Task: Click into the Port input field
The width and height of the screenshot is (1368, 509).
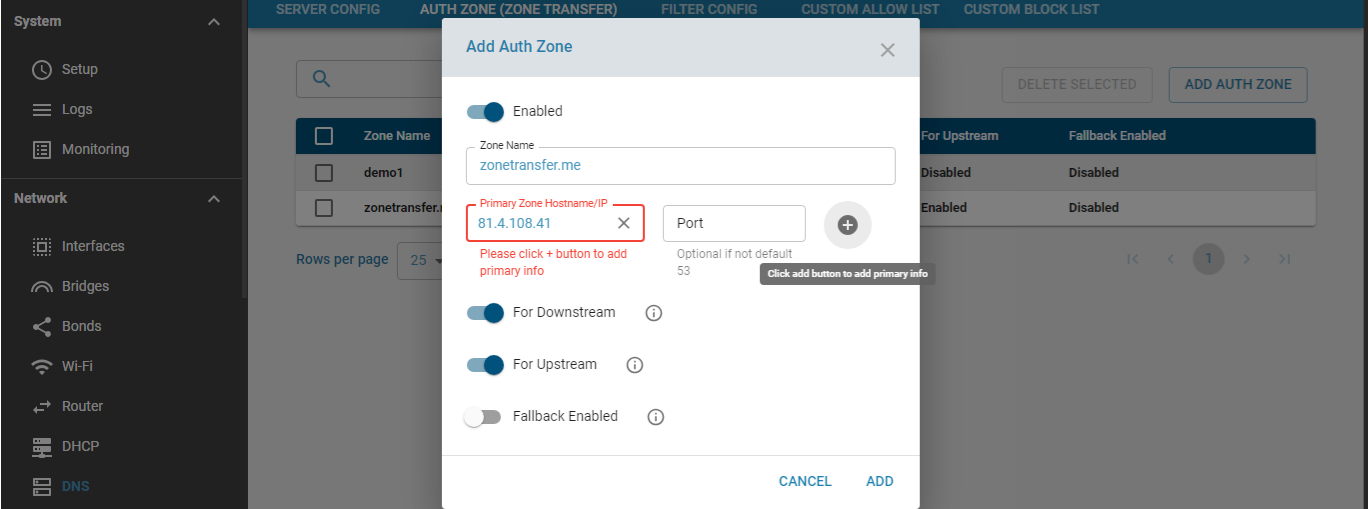Action: click(x=733, y=223)
